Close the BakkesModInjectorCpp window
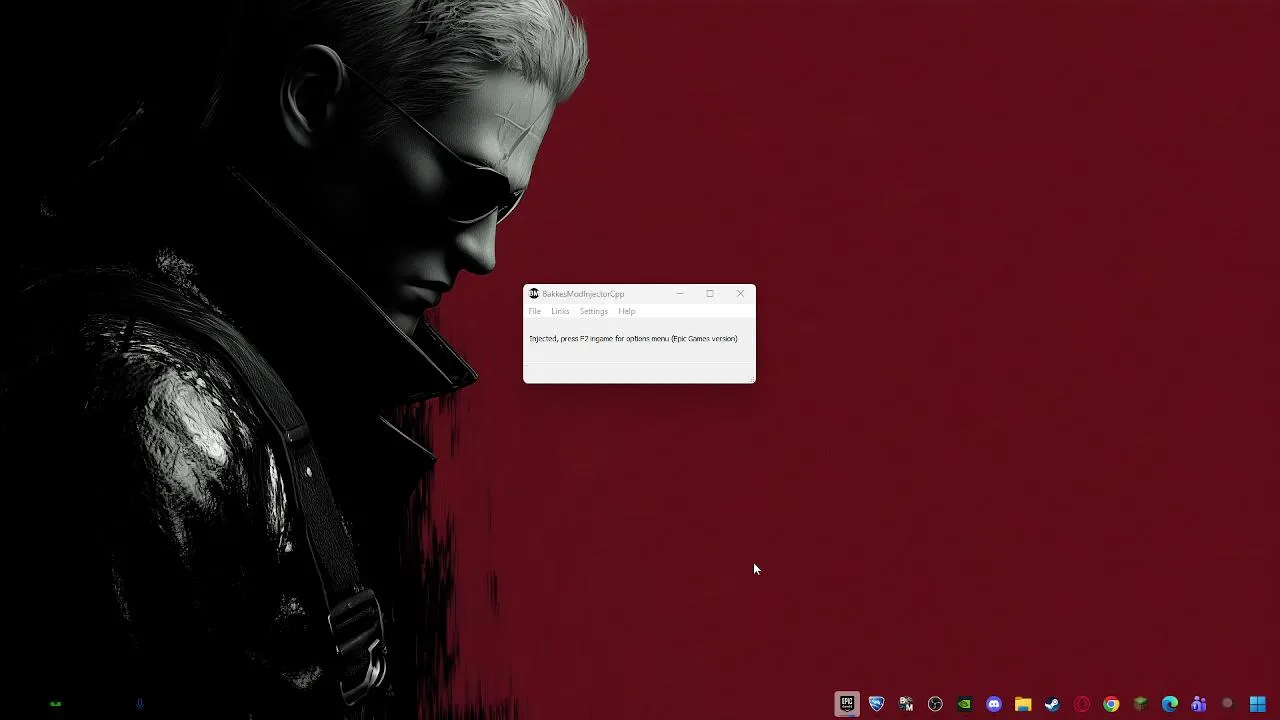Image resolution: width=1280 pixels, height=720 pixels. click(740, 294)
